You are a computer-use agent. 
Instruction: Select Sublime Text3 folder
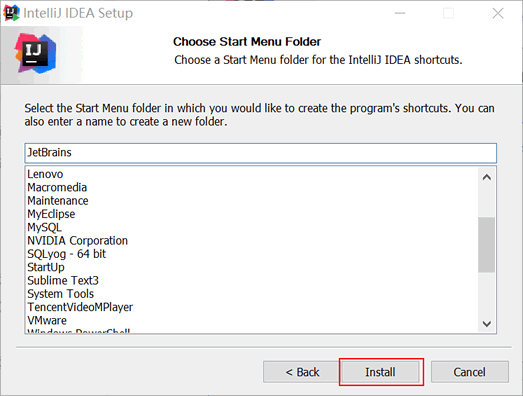point(63,281)
